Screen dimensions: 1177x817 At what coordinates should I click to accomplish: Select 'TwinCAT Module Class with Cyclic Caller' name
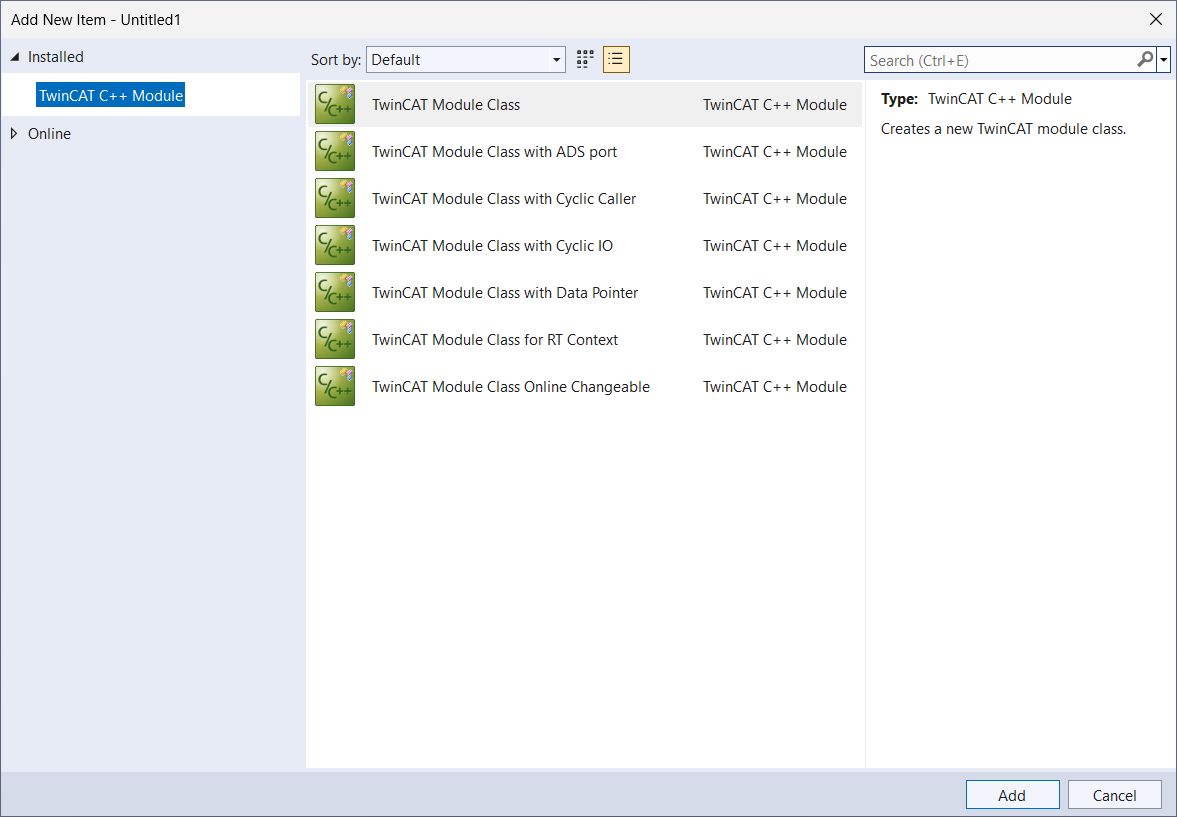pyautogui.click(x=504, y=199)
